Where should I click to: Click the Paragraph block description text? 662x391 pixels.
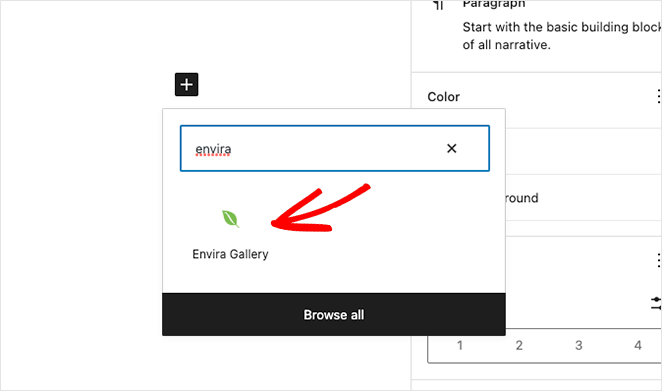562,36
